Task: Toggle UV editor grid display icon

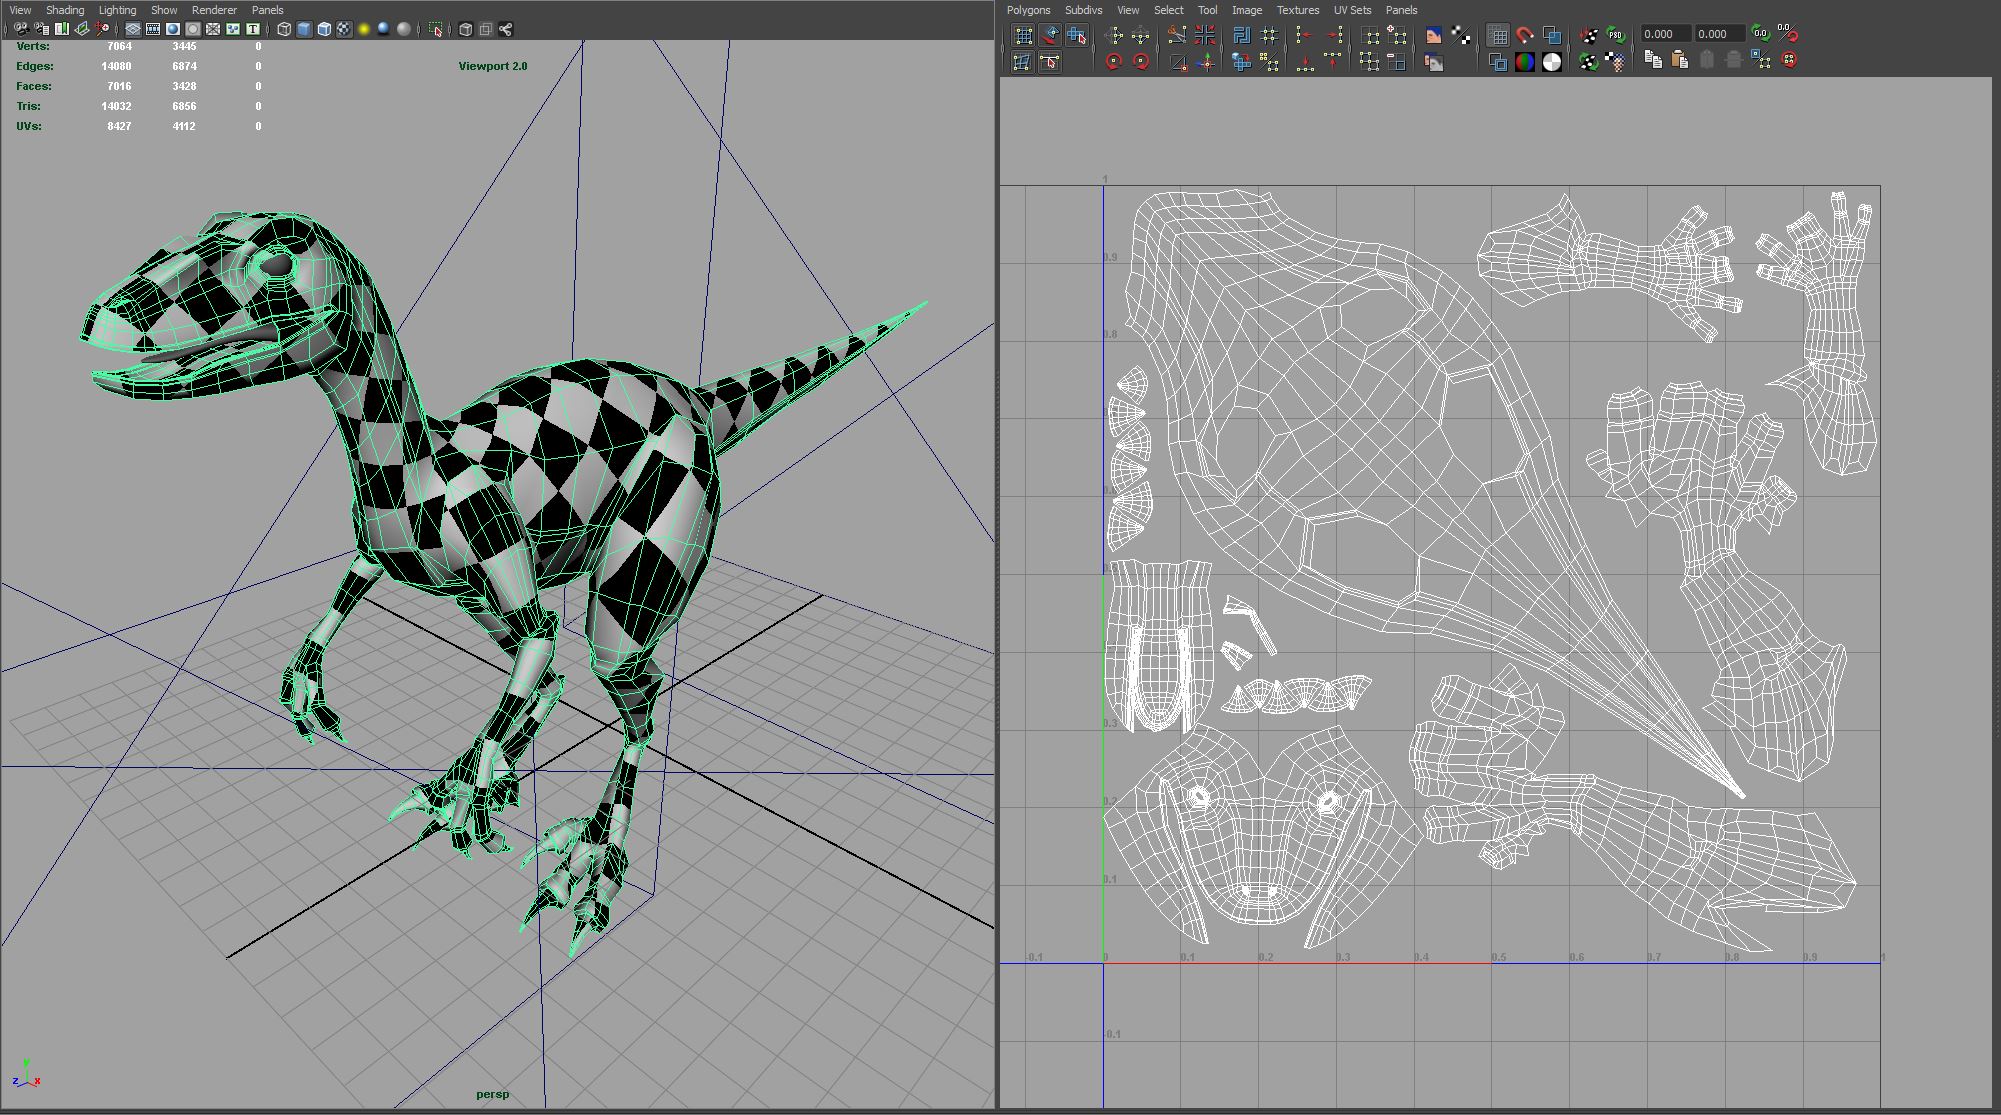Action: [1498, 34]
